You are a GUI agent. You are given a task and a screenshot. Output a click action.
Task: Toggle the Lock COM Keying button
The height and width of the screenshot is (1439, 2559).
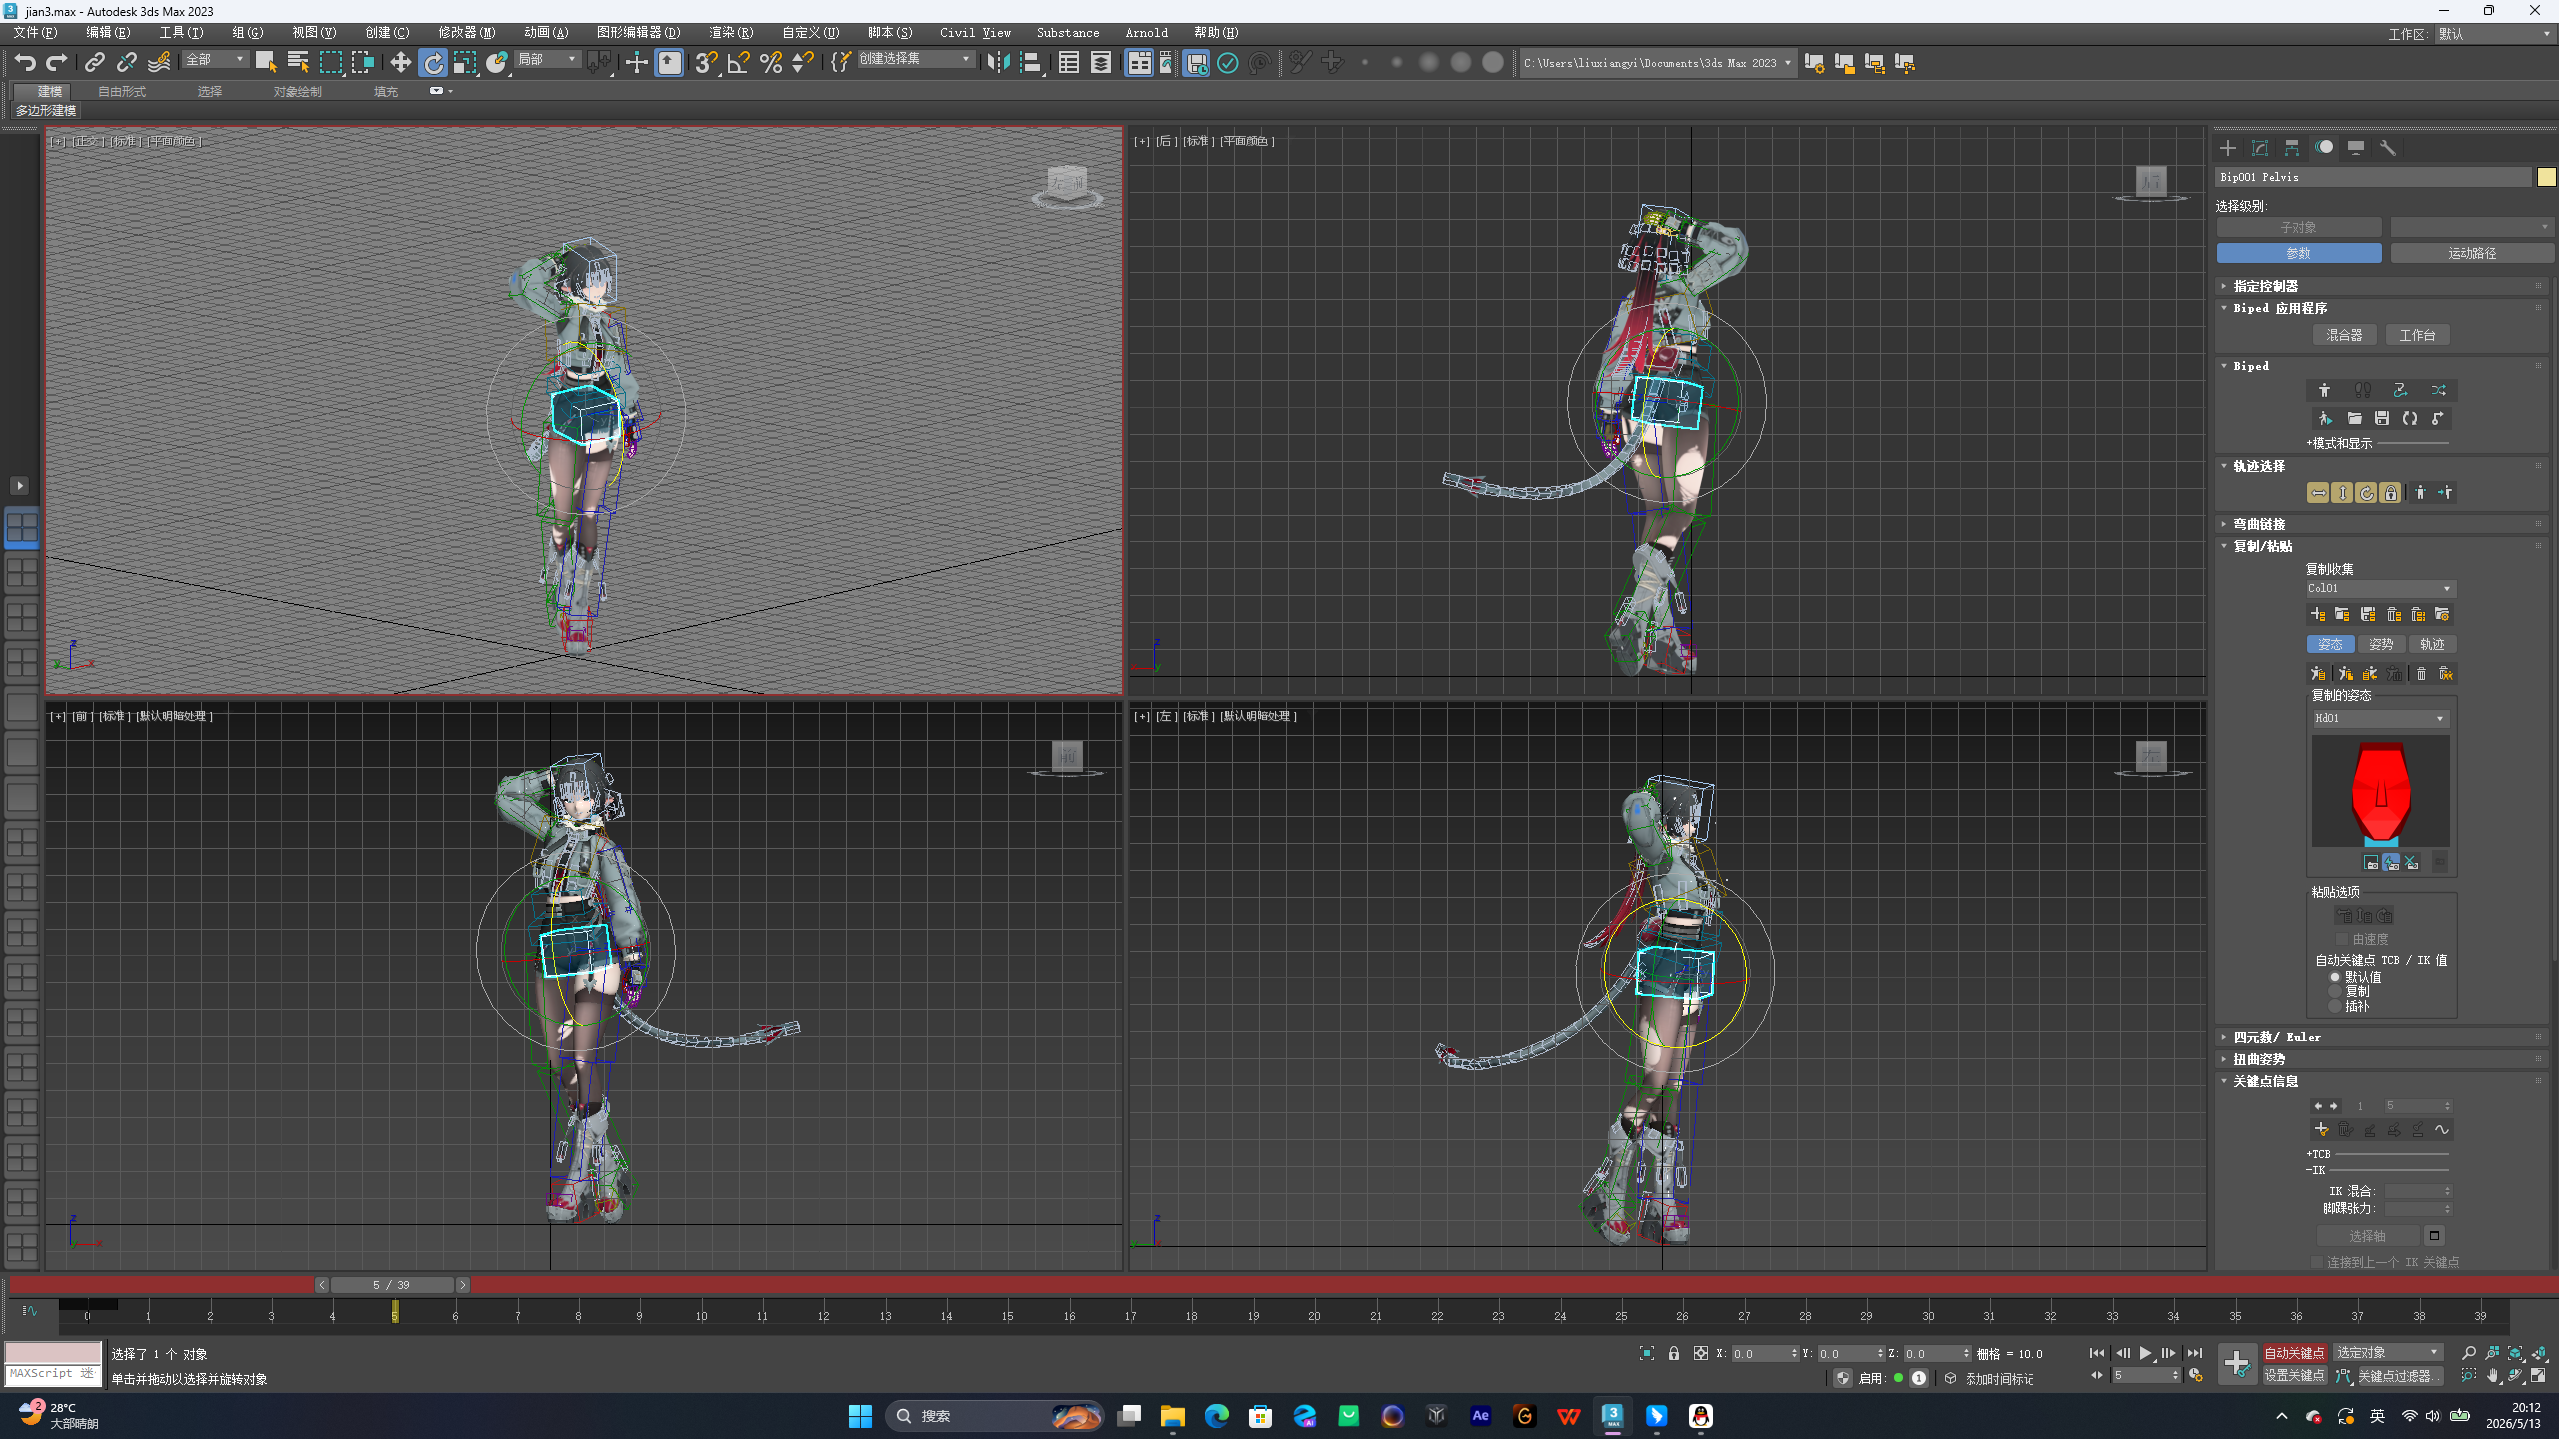click(x=2390, y=493)
